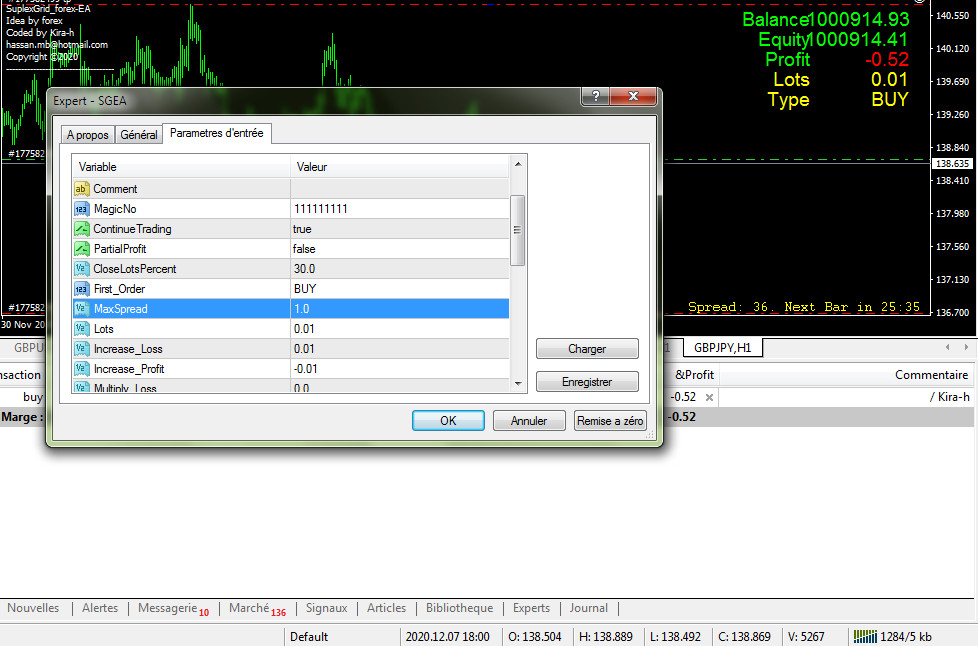Click the ContinueTrading boolean icon
Screen dimensions: 978x646
(x=82, y=229)
